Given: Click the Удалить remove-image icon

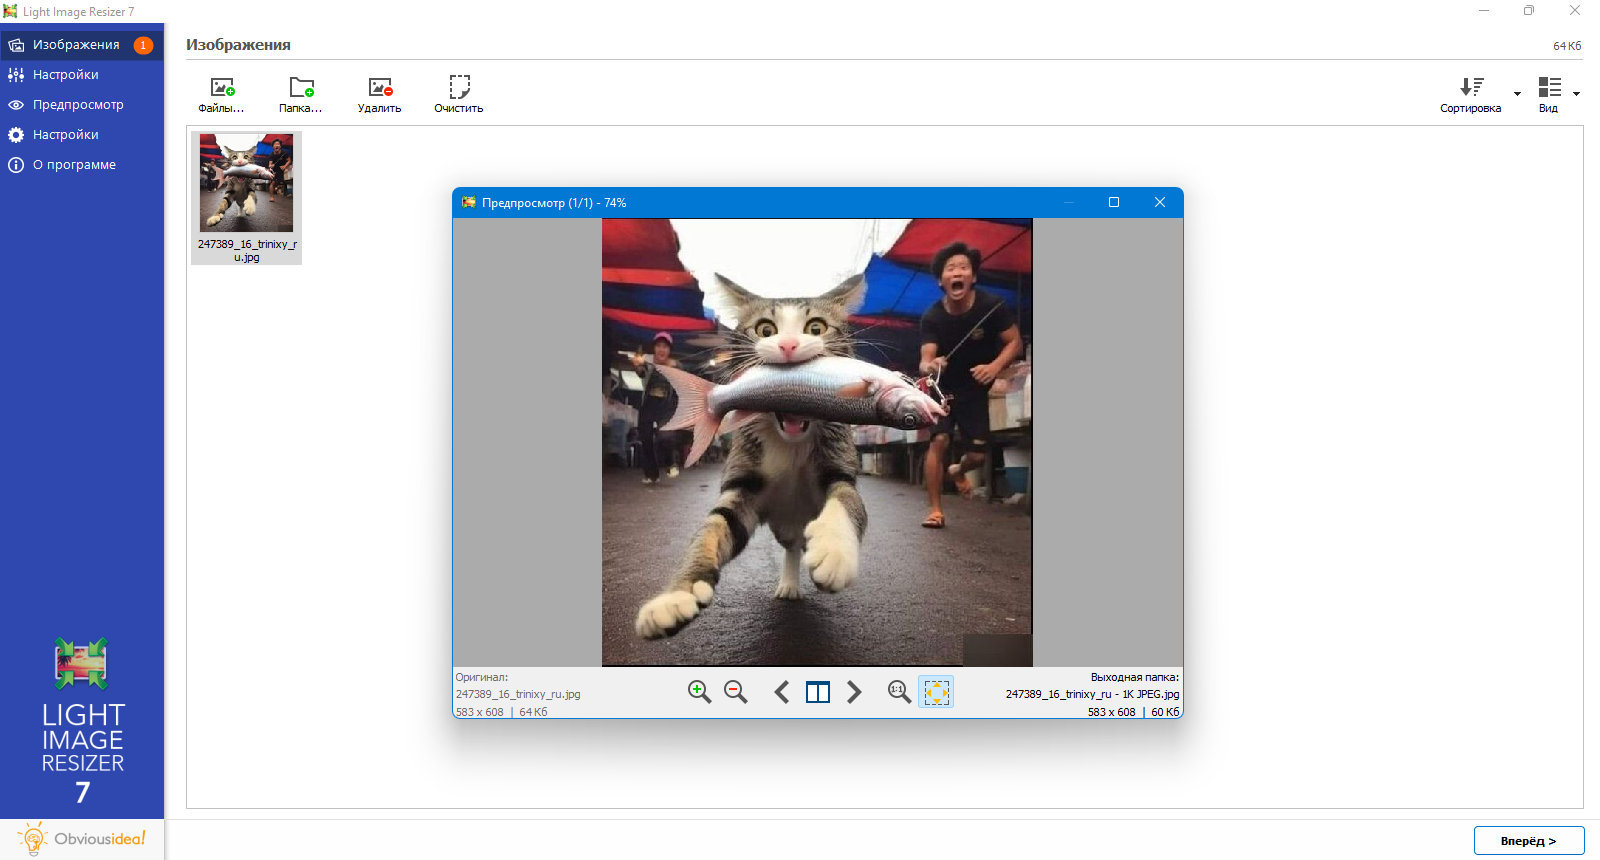Looking at the screenshot, I should [380, 88].
